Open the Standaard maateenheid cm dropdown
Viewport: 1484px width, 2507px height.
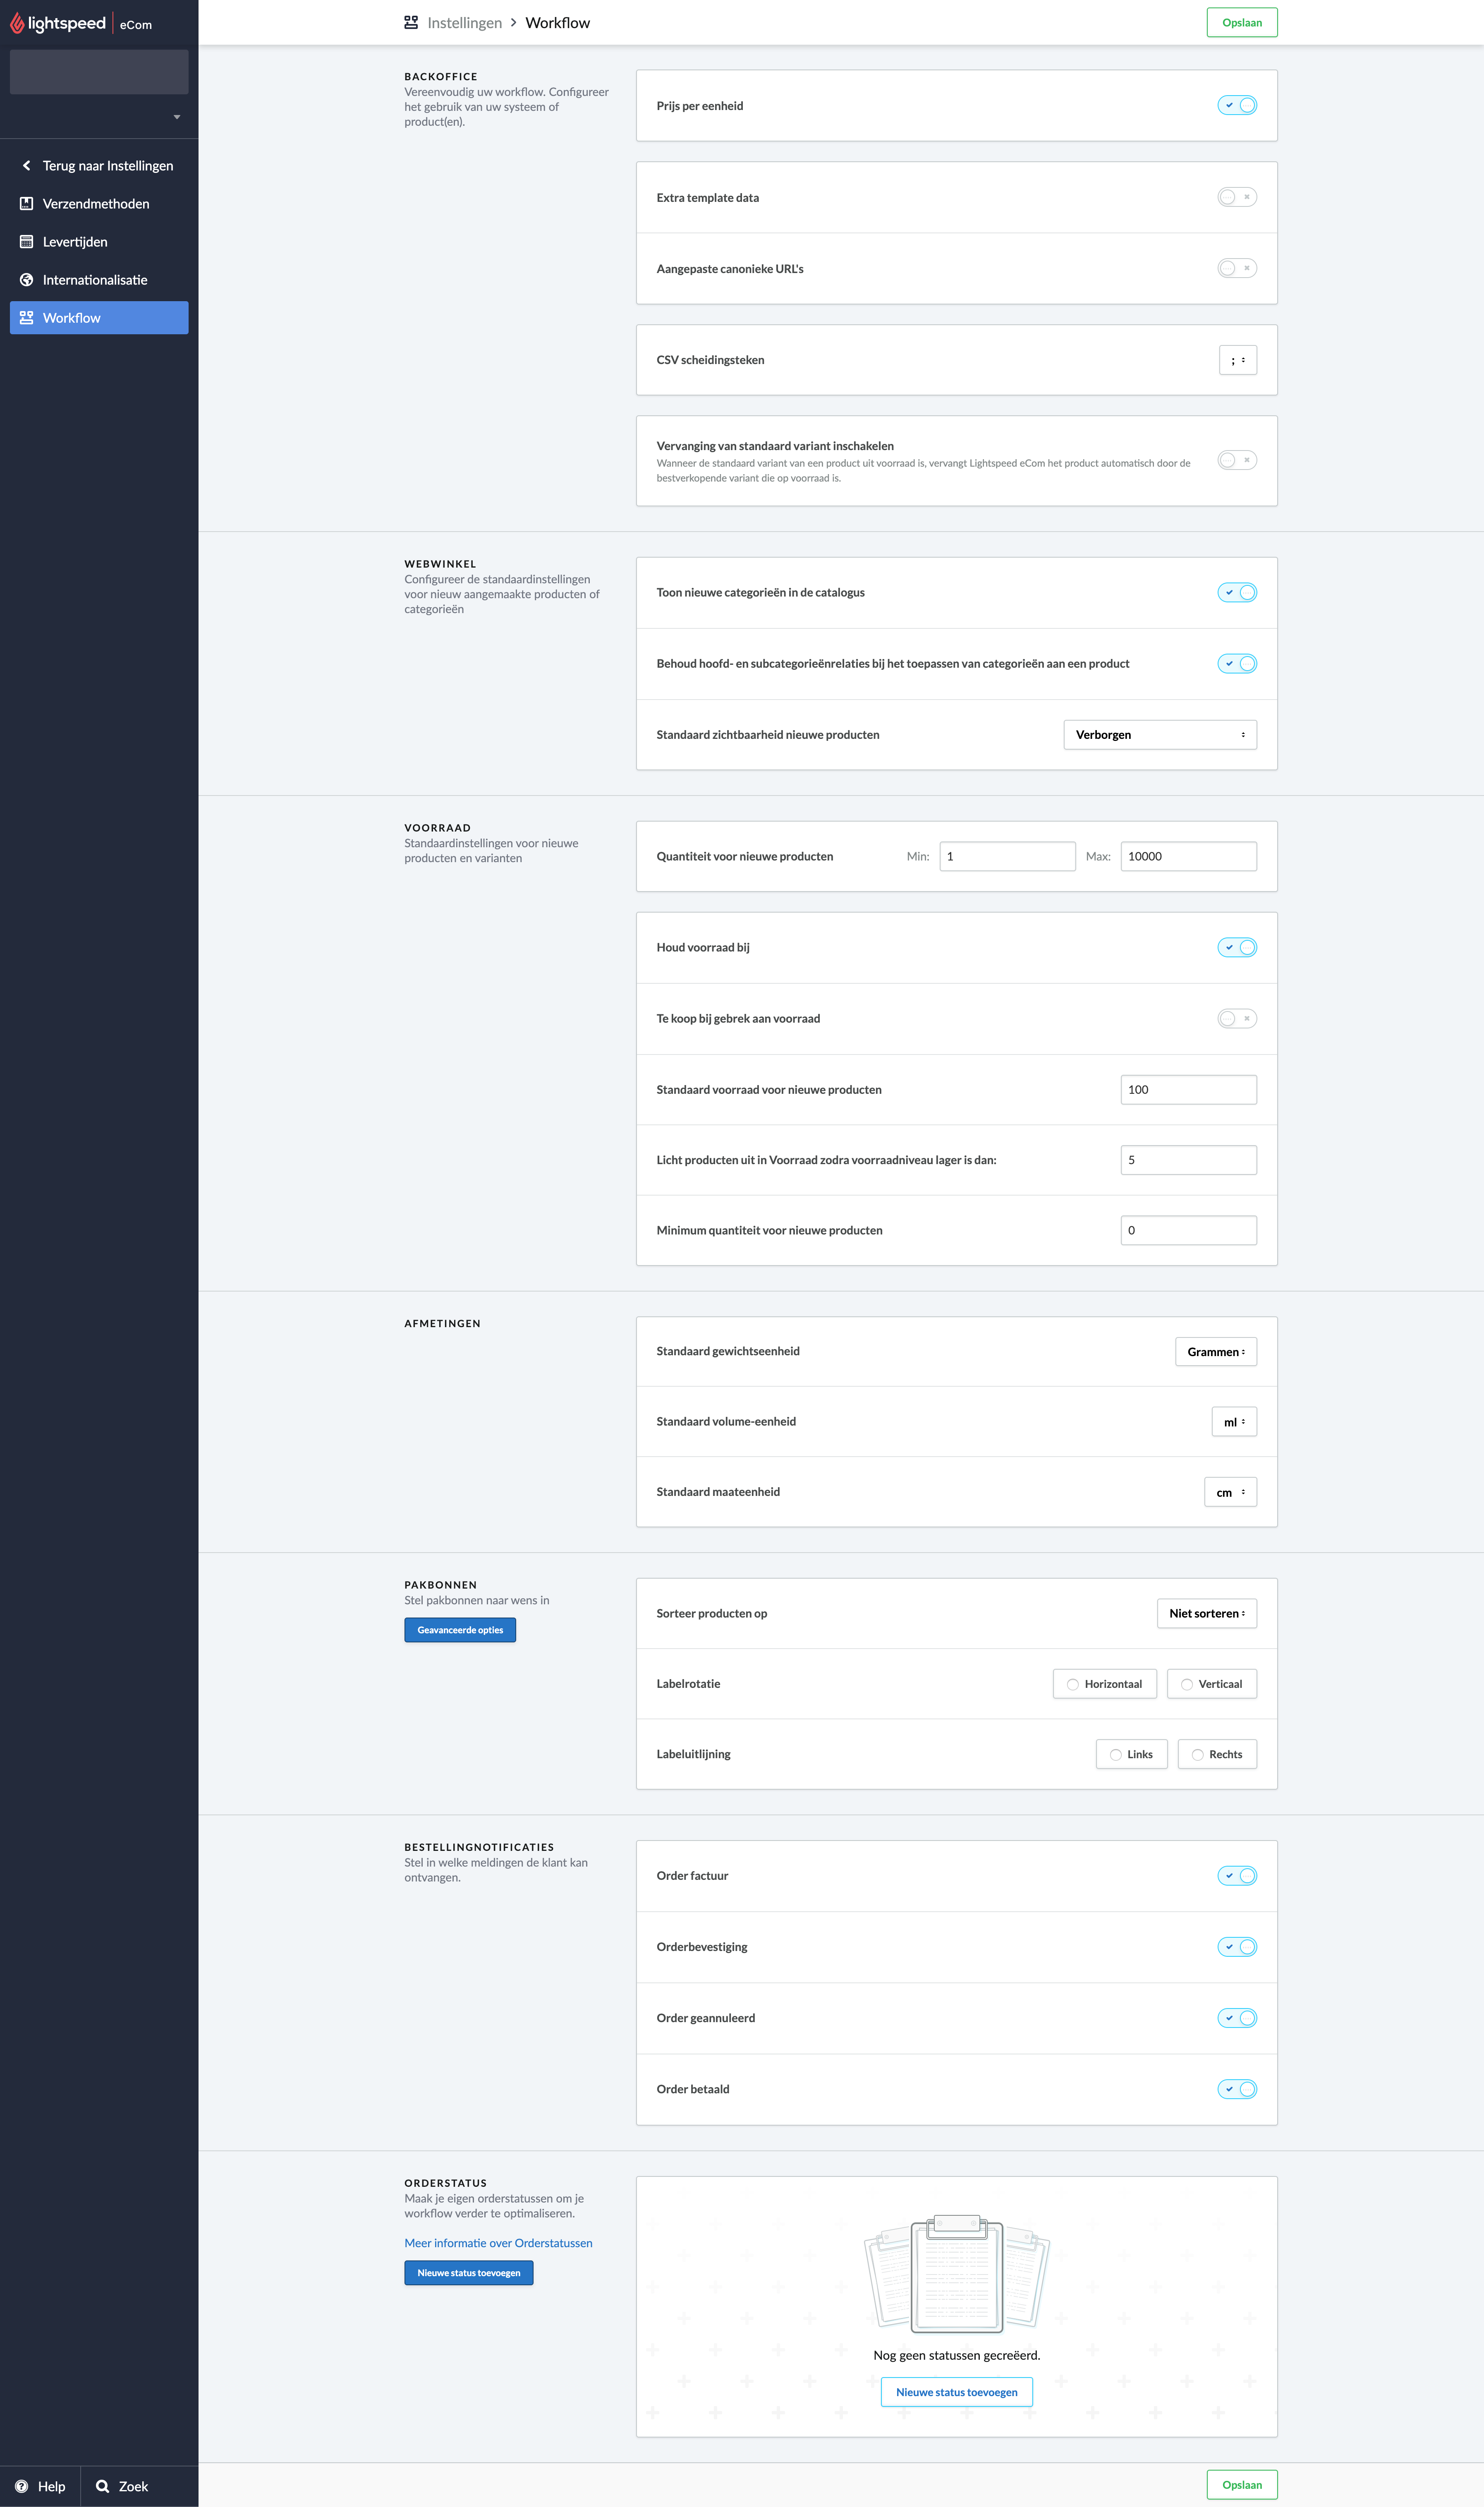coord(1230,1492)
